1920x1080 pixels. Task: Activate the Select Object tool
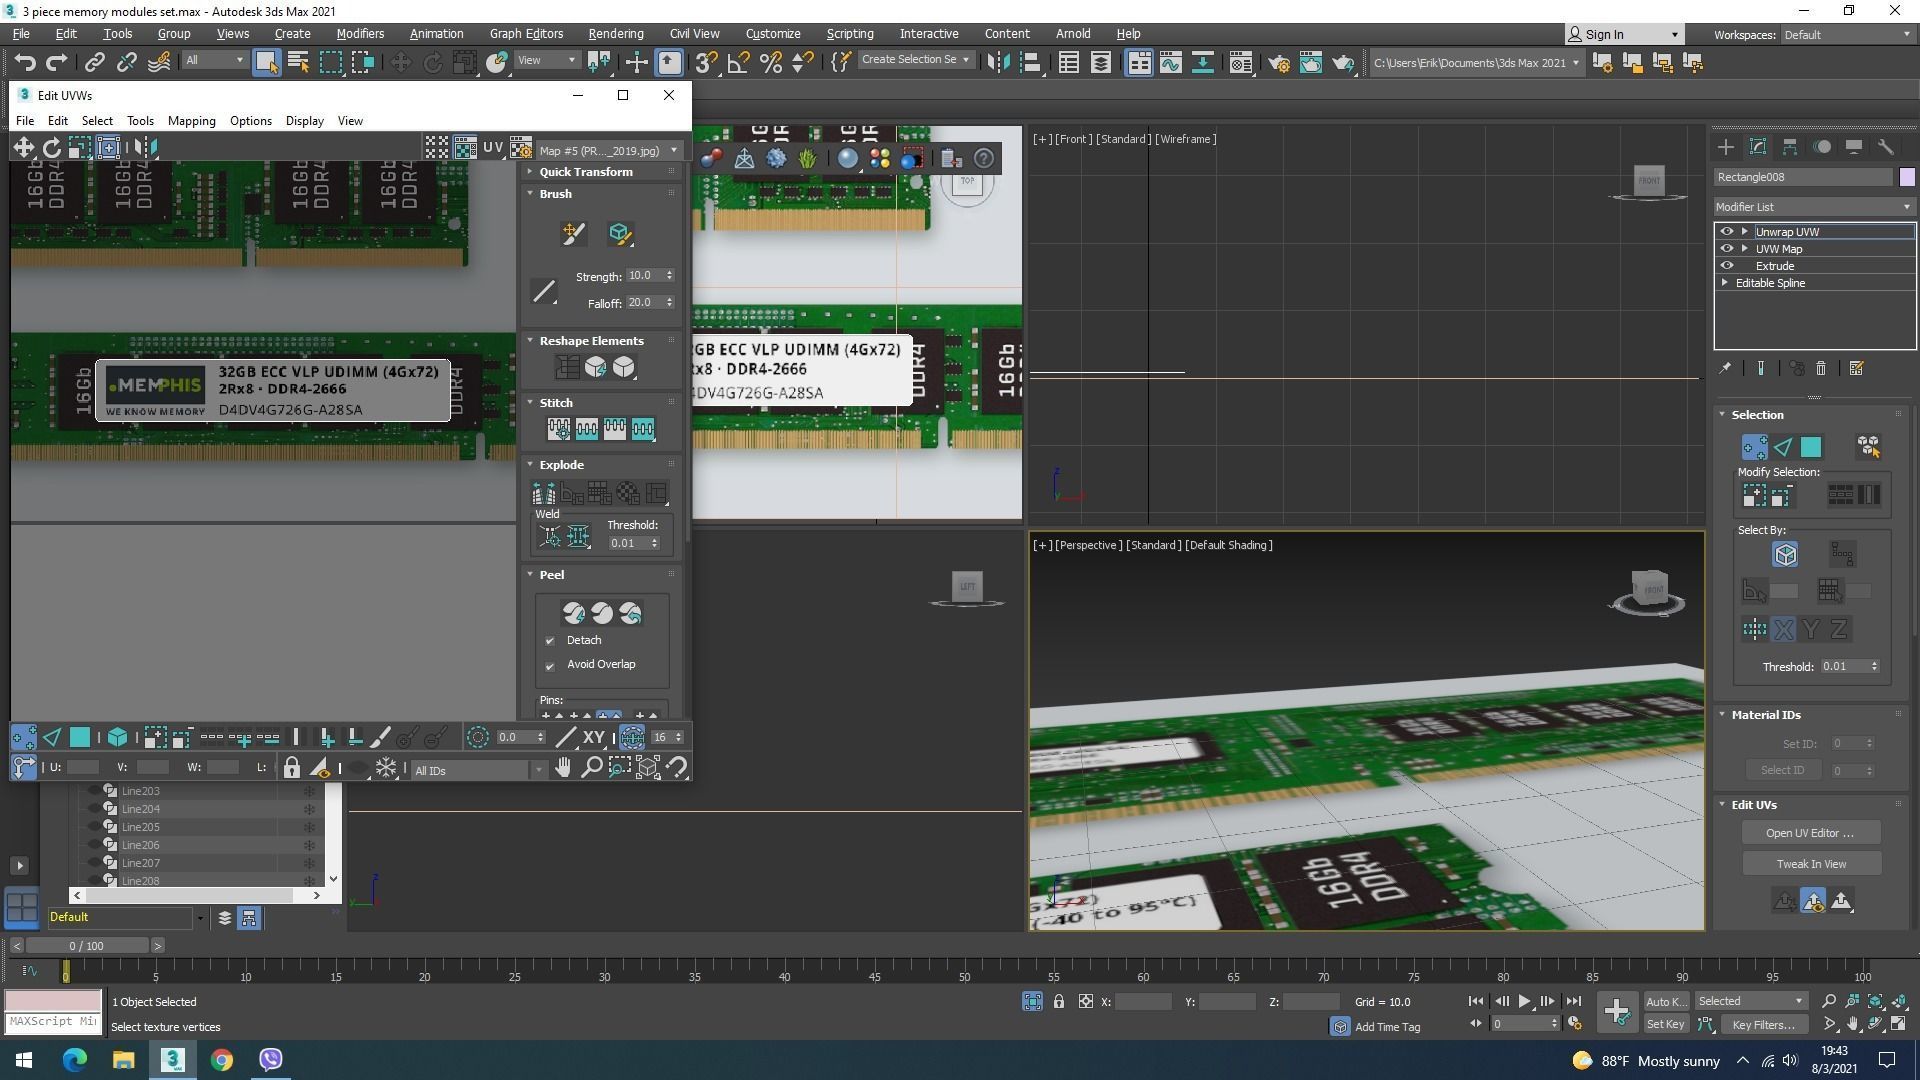pyautogui.click(x=266, y=62)
